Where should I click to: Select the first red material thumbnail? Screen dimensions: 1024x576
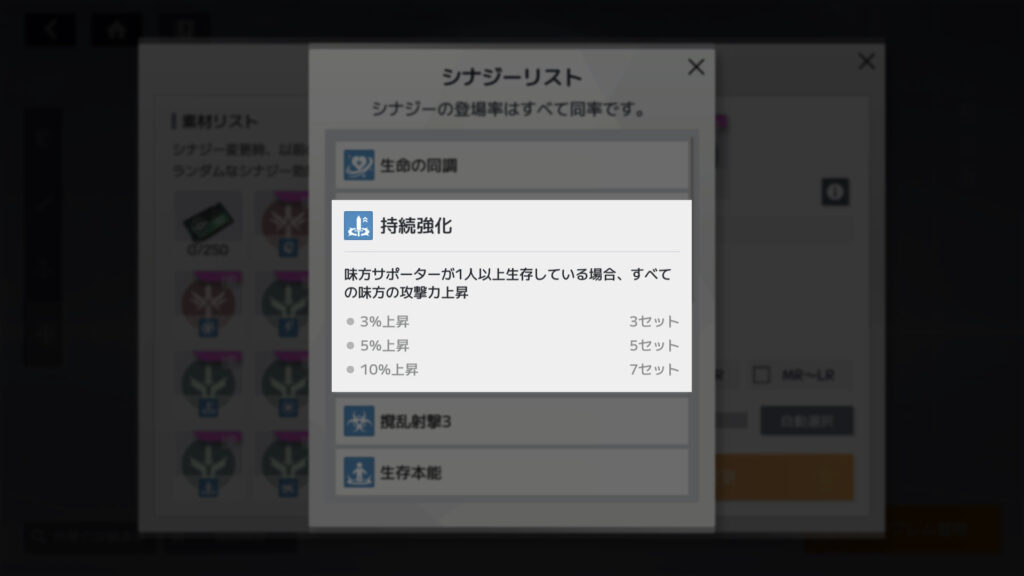click(x=288, y=224)
